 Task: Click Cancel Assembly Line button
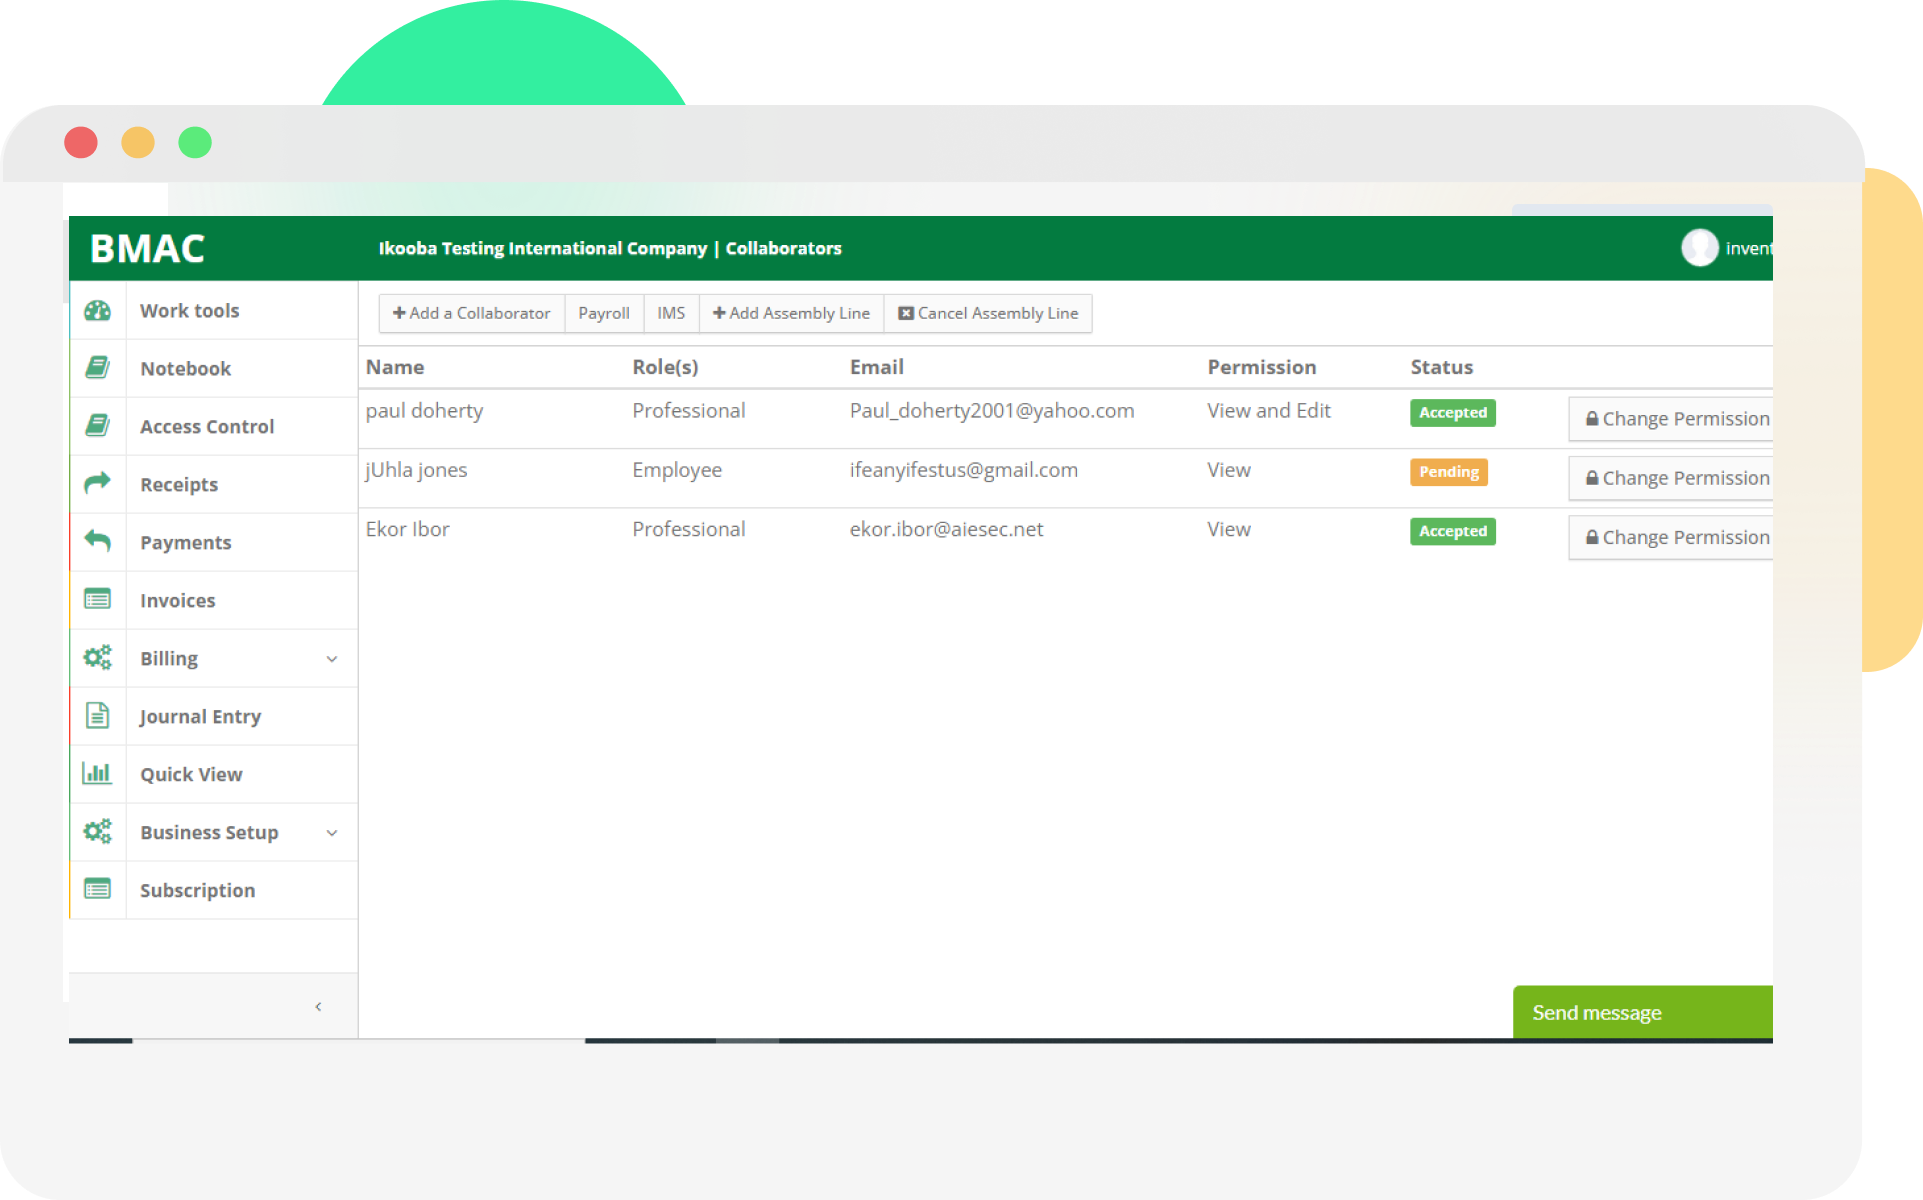[x=988, y=314]
